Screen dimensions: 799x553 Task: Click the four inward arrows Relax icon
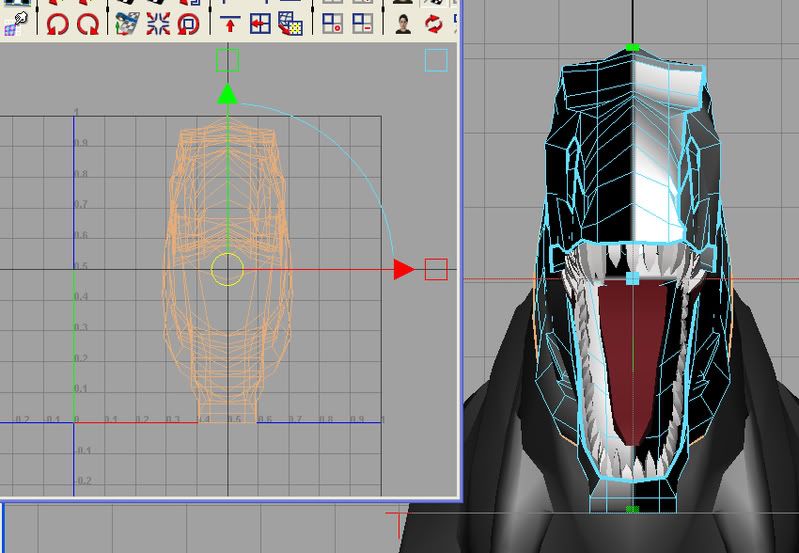(155, 23)
